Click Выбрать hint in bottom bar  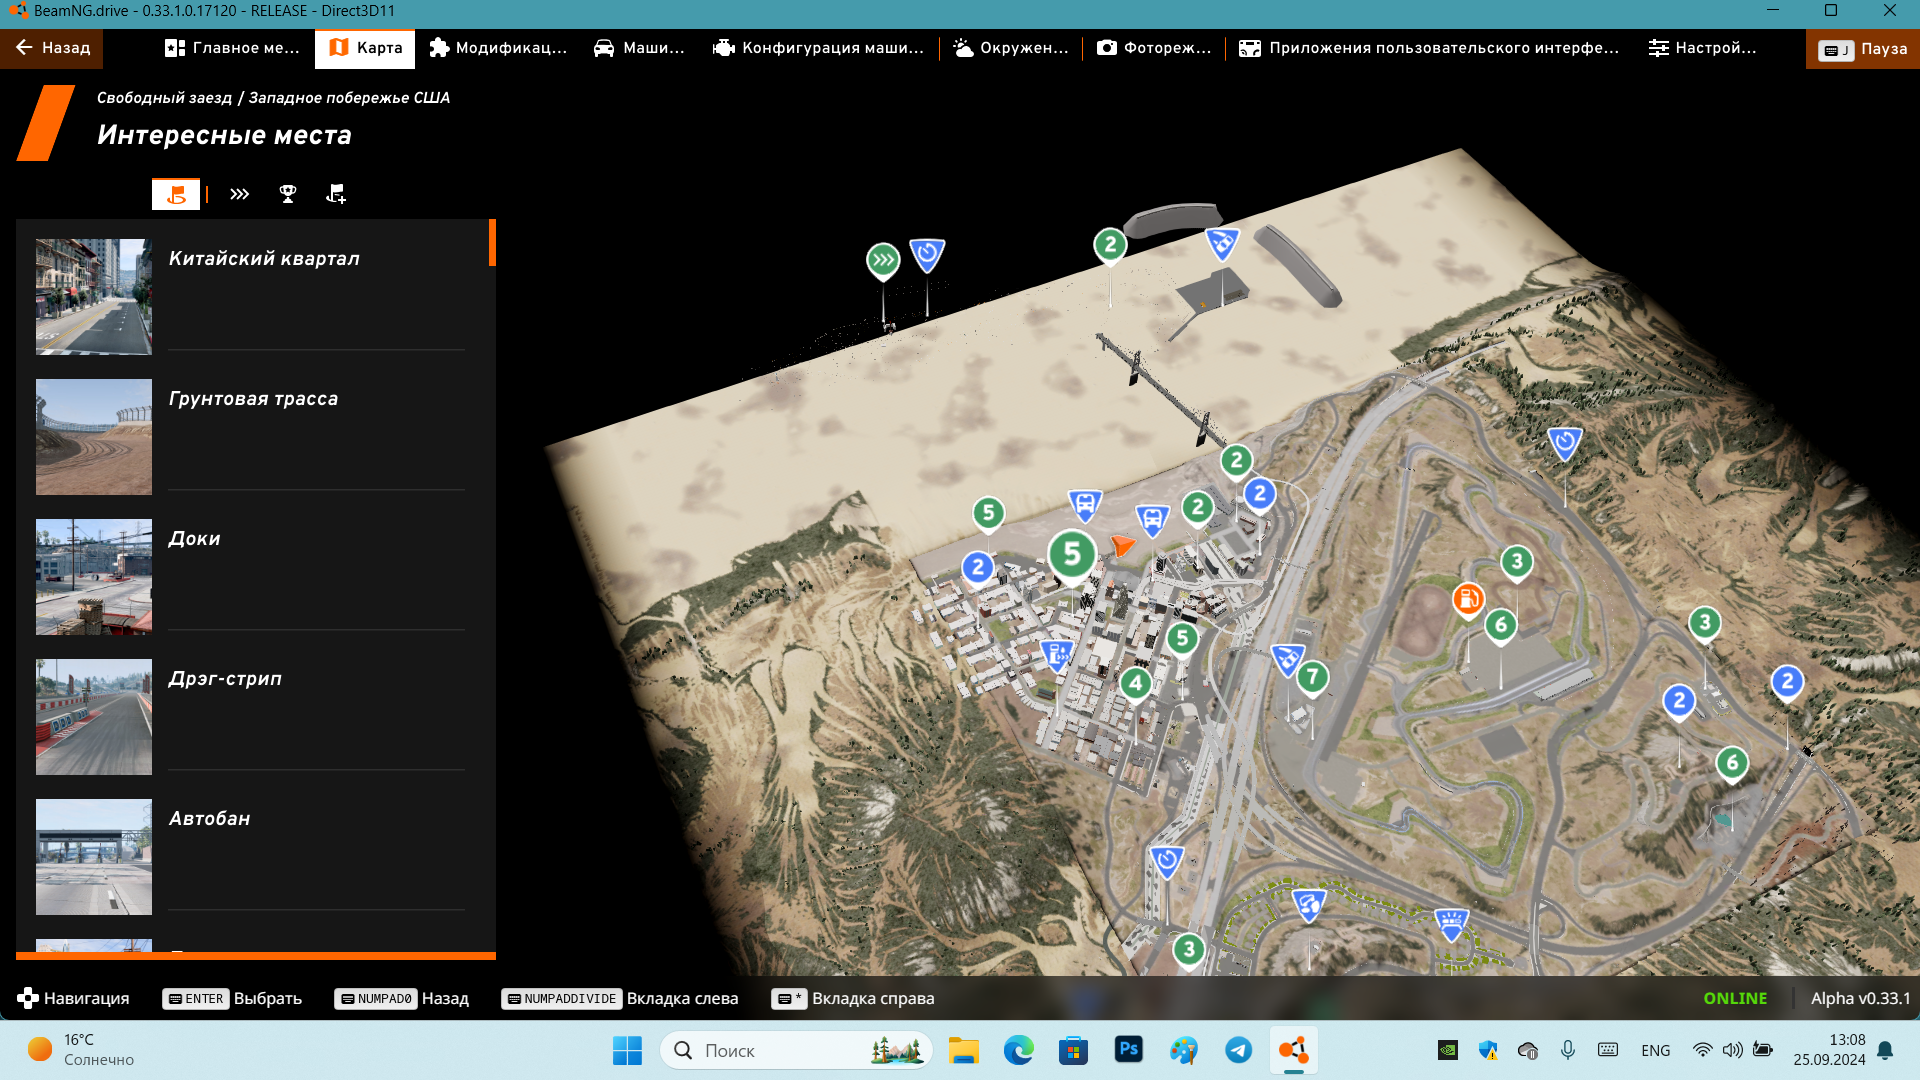pyautogui.click(x=267, y=998)
